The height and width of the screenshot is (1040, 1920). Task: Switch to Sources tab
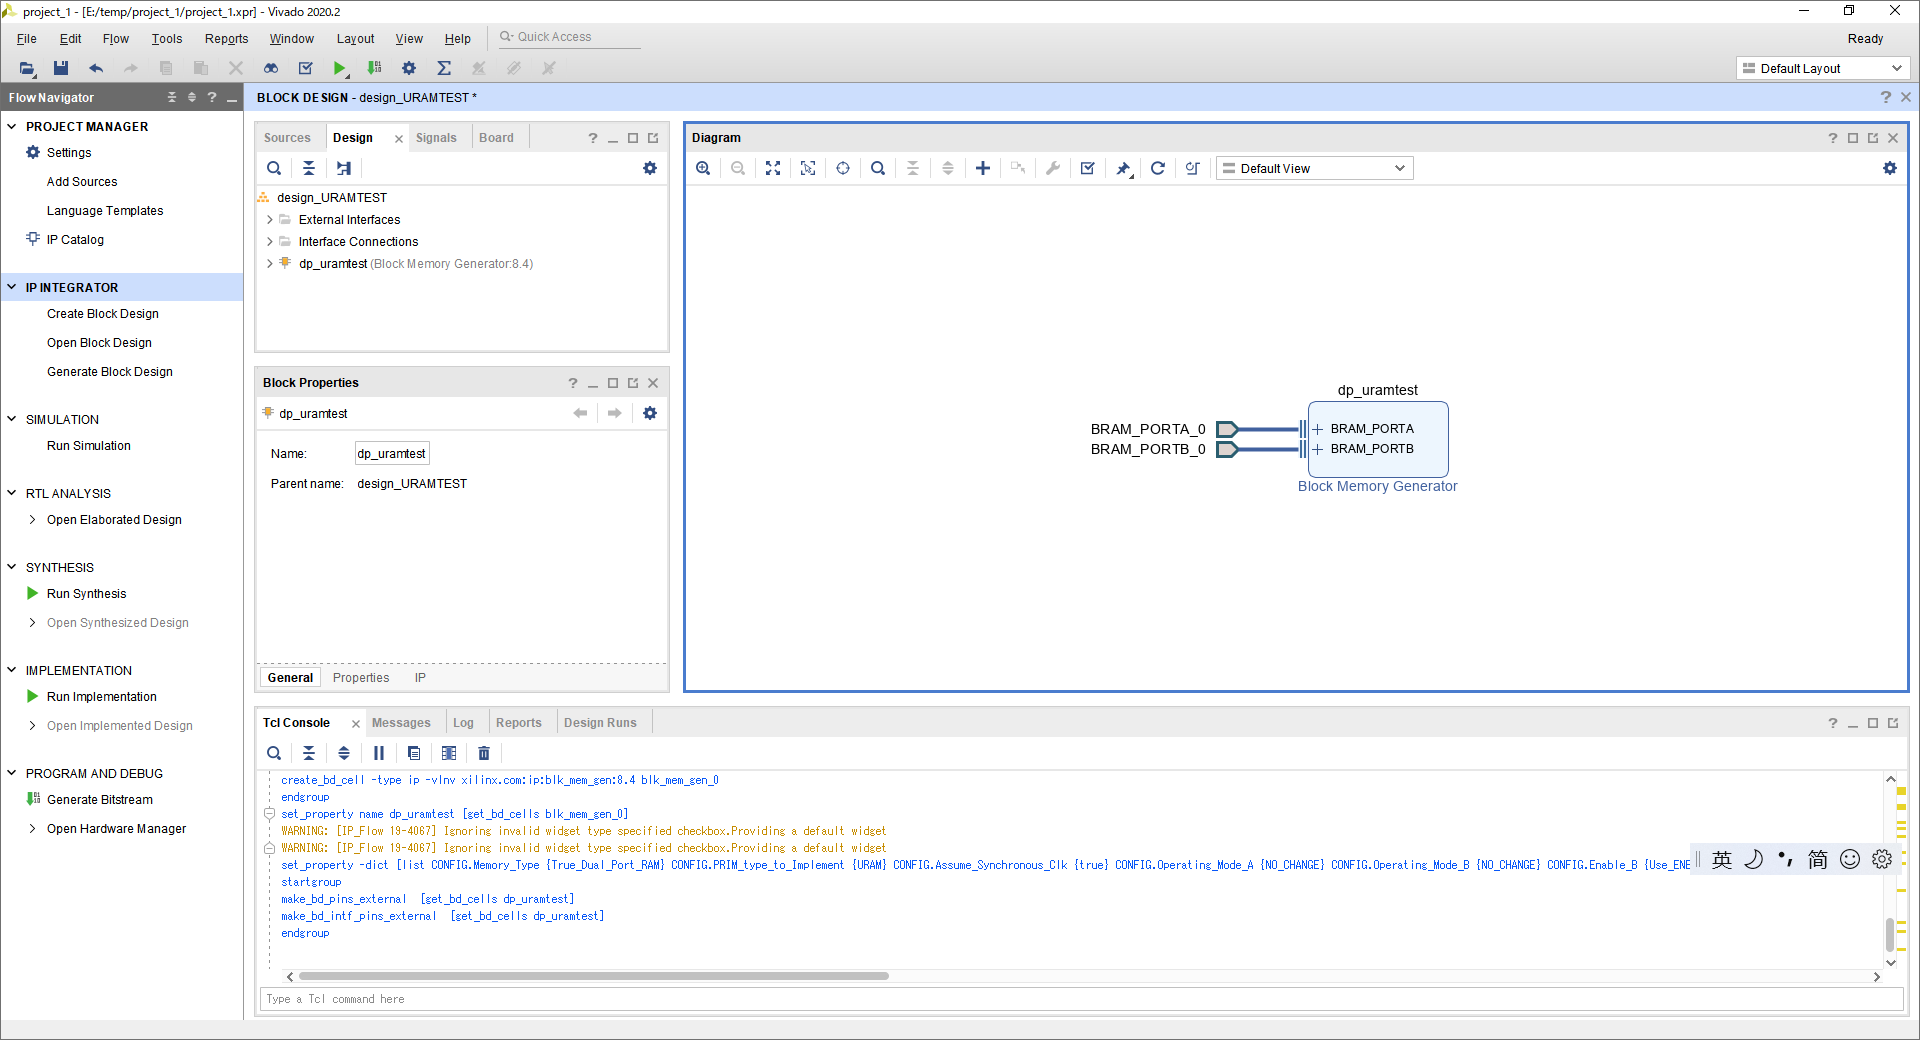coord(287,138)
